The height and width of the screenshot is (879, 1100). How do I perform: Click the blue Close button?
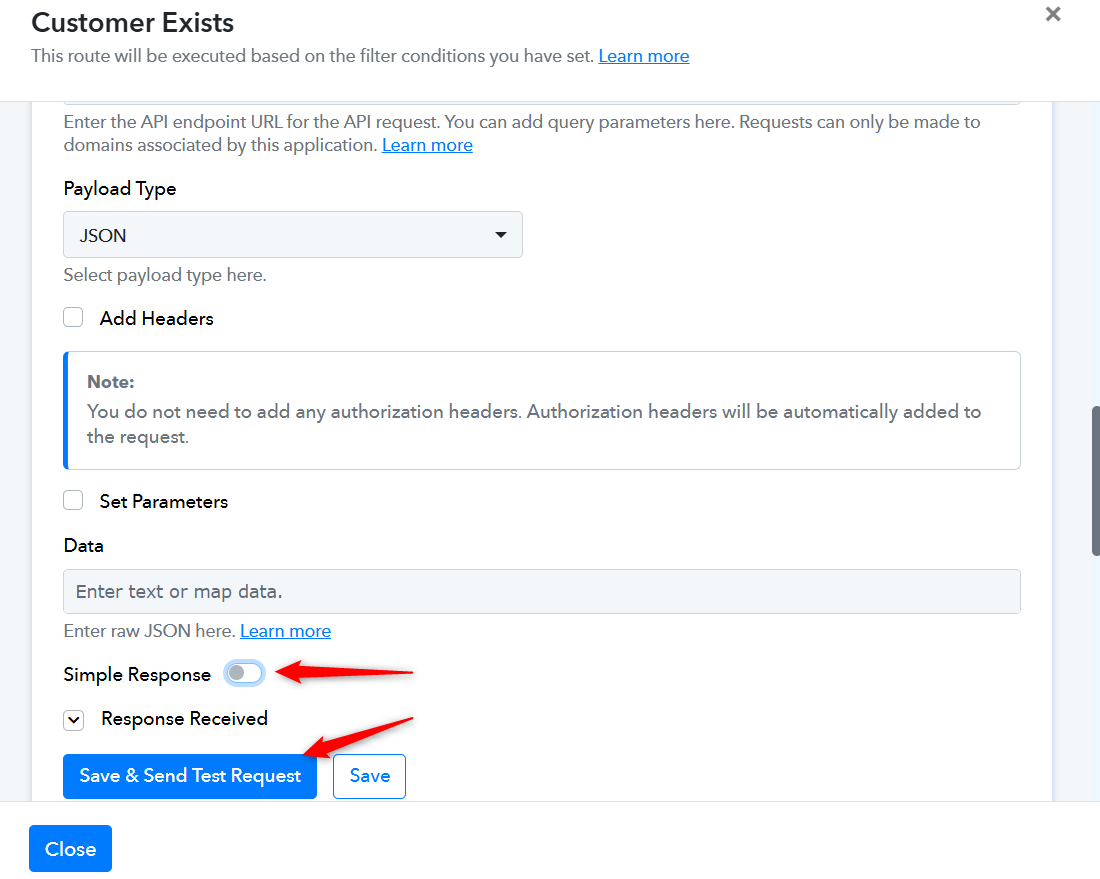(70, 849)
